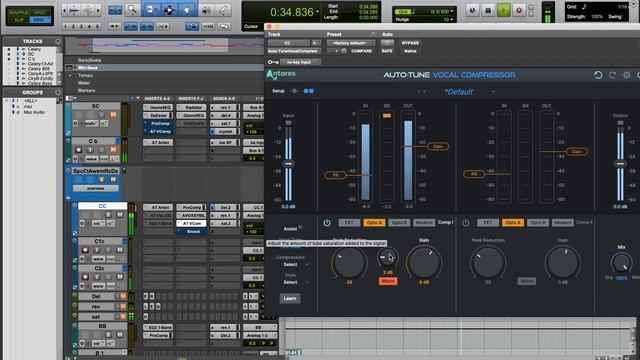Click the Comp I Gain knob
The image size is (640, 360).
pyautogui.click(x=424, y=262)
